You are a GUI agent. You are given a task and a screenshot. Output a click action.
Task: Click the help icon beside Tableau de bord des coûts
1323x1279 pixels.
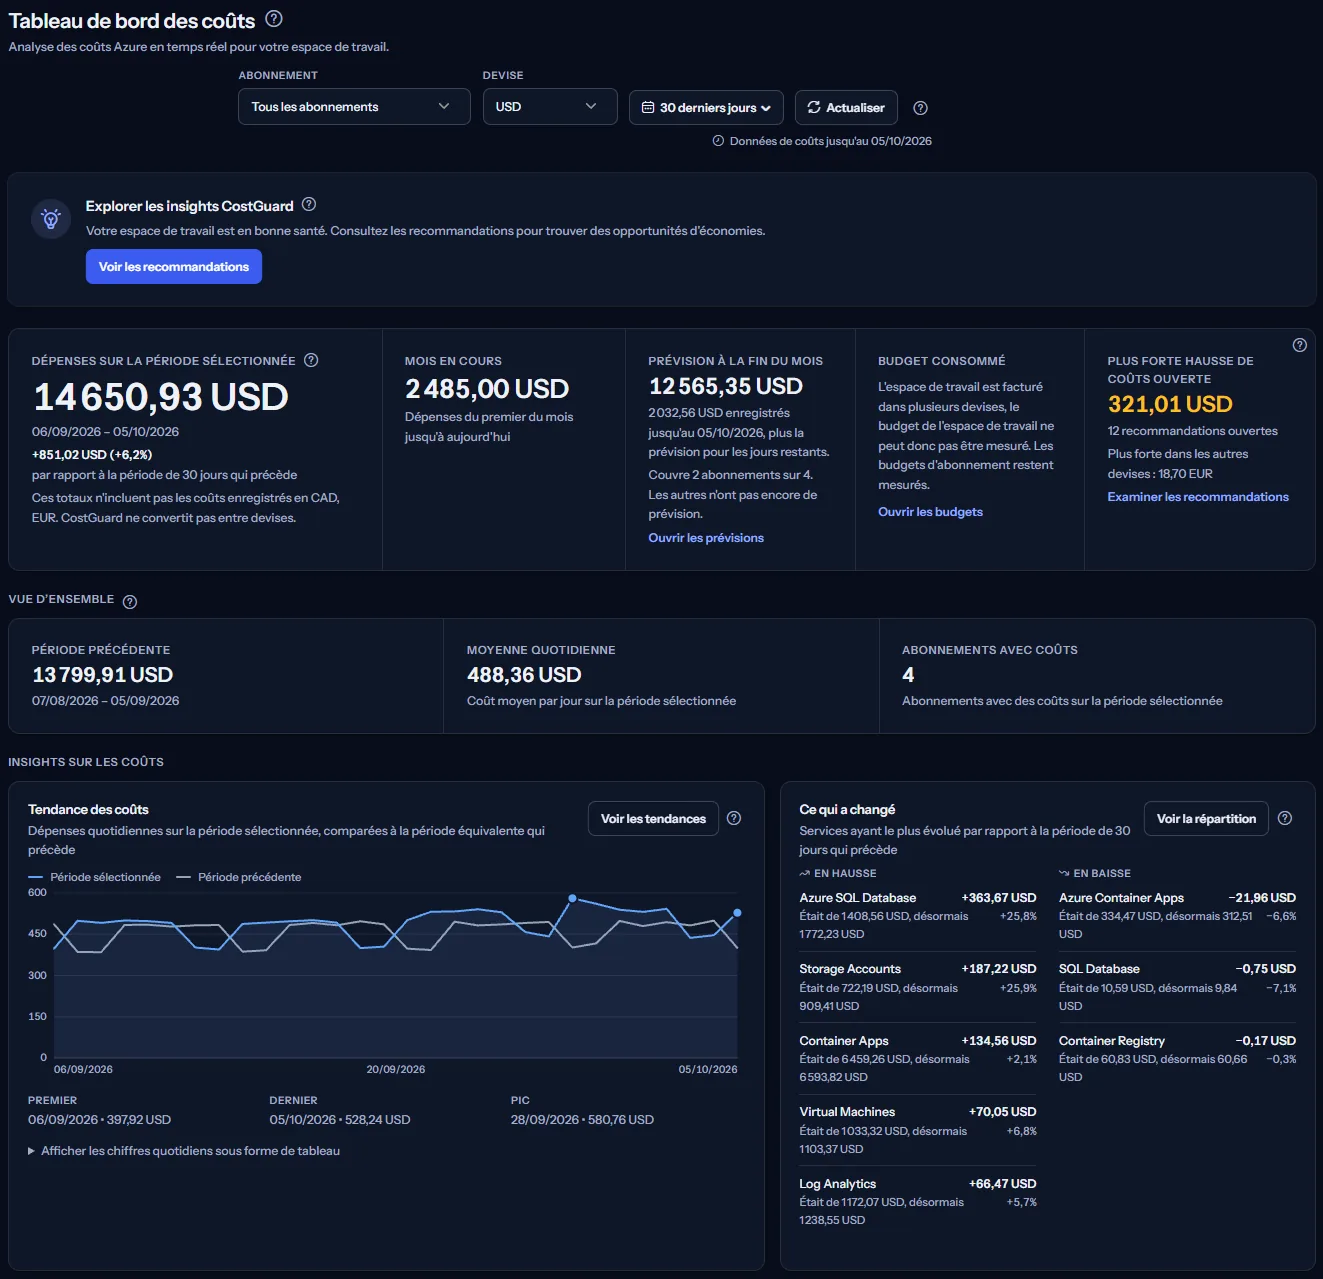tap(274, 19)
